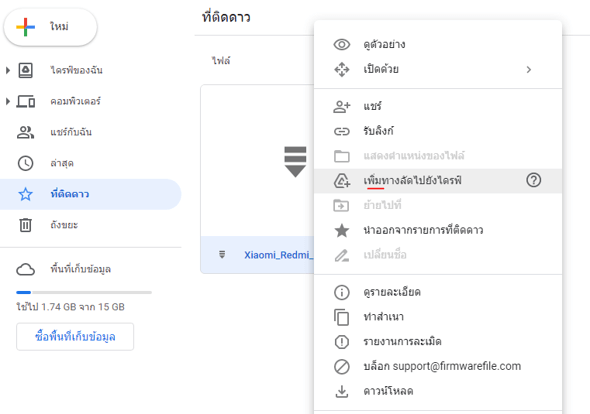Select the Xiaomi_Redmi file thumbnail
The height and width of the screenshot is (414, 590).
coord(257,161)
